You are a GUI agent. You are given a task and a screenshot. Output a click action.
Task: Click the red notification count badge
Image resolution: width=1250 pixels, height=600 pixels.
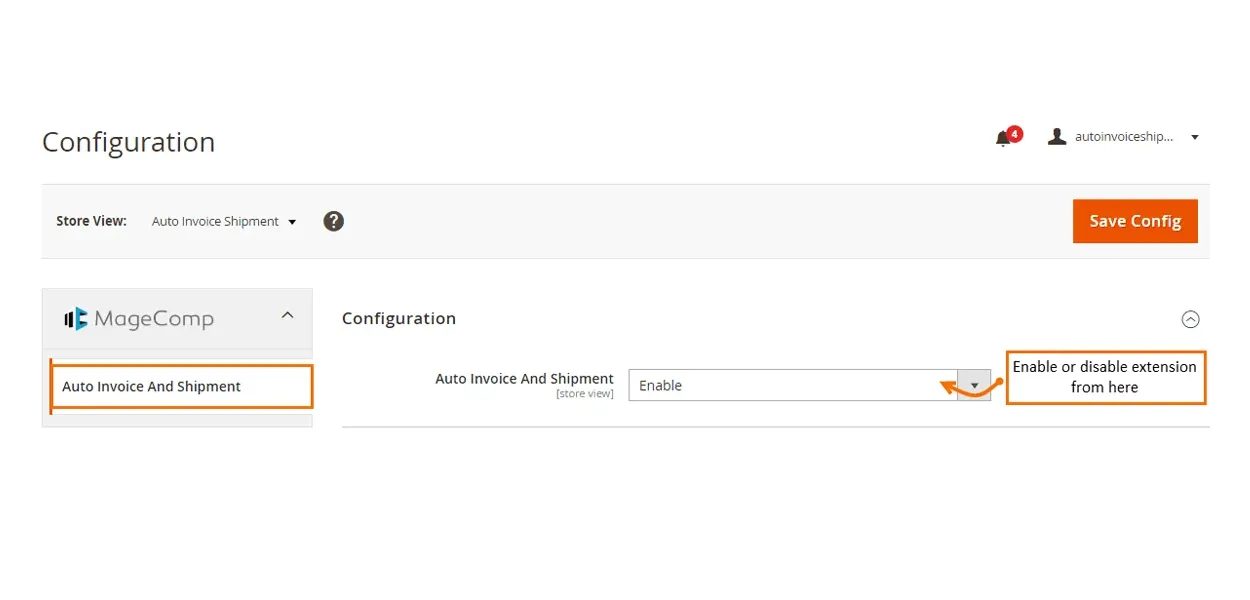[x=1015, y=133]
